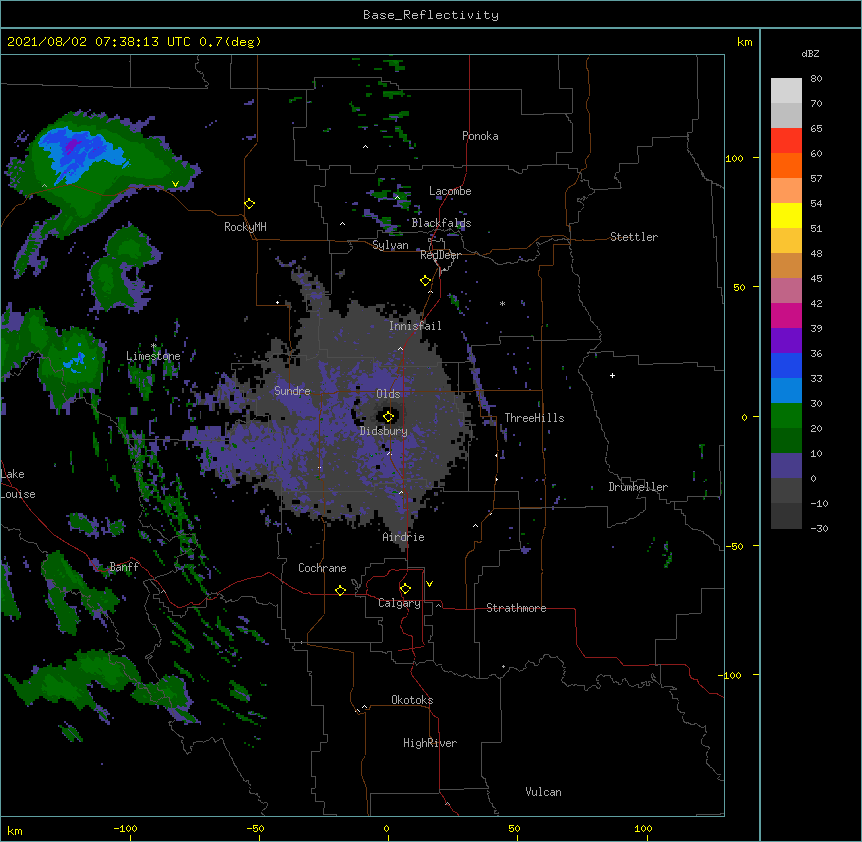Click the Drumheller label
Screen dimensions: 862x842
click(x=638, y=487)
